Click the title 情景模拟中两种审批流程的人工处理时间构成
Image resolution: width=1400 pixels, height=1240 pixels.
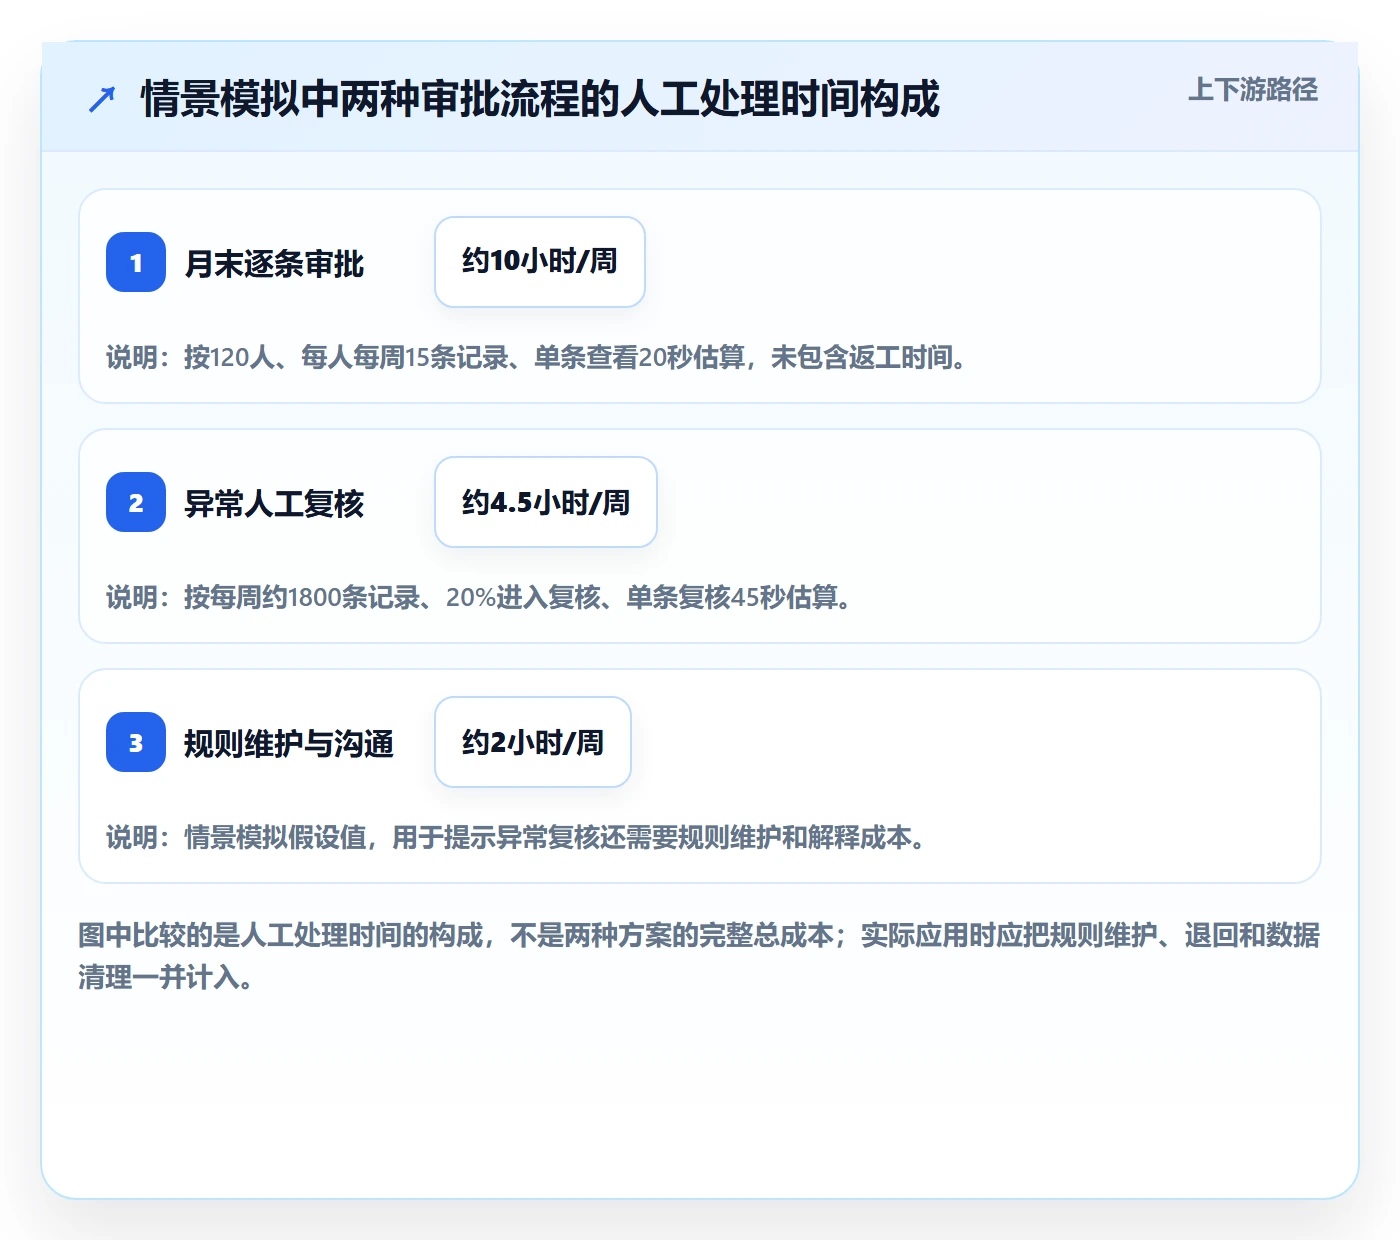coord(540,99)
